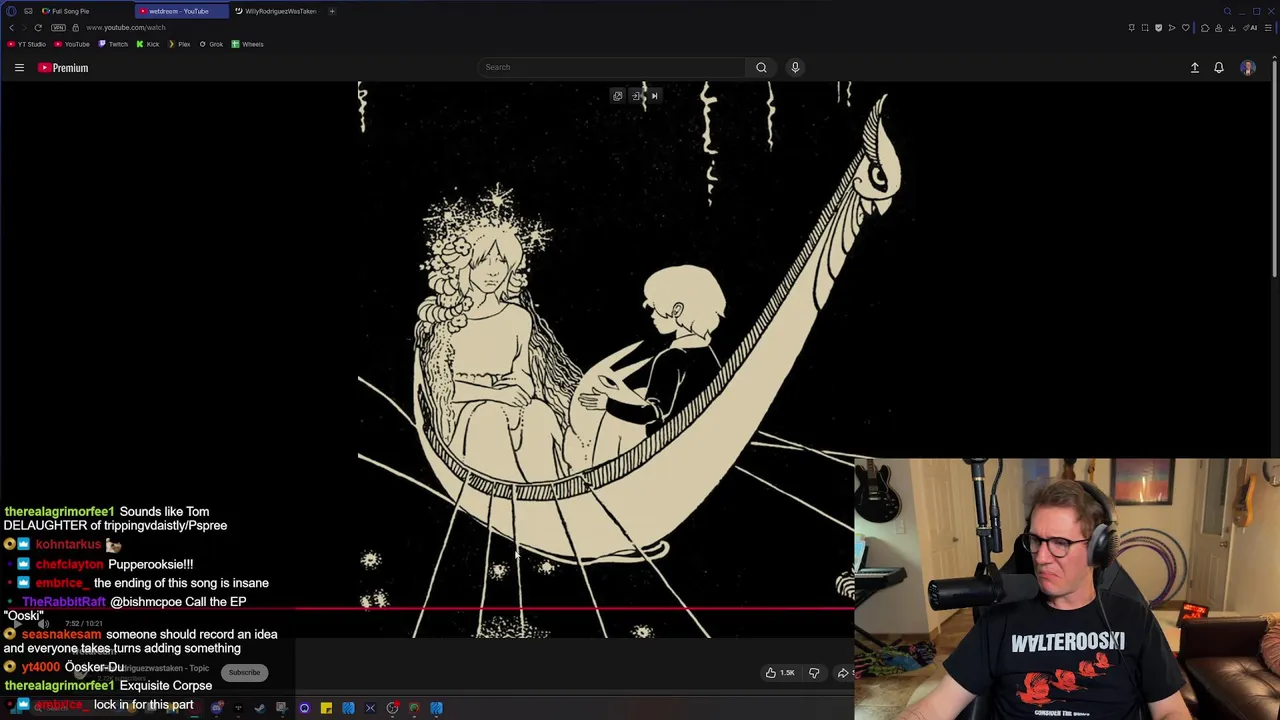Image resolution: width=1280 pixels, height=720 pixels.
Task: Click chat username TheRabbitRaft
Action: [x=64, y=602]
